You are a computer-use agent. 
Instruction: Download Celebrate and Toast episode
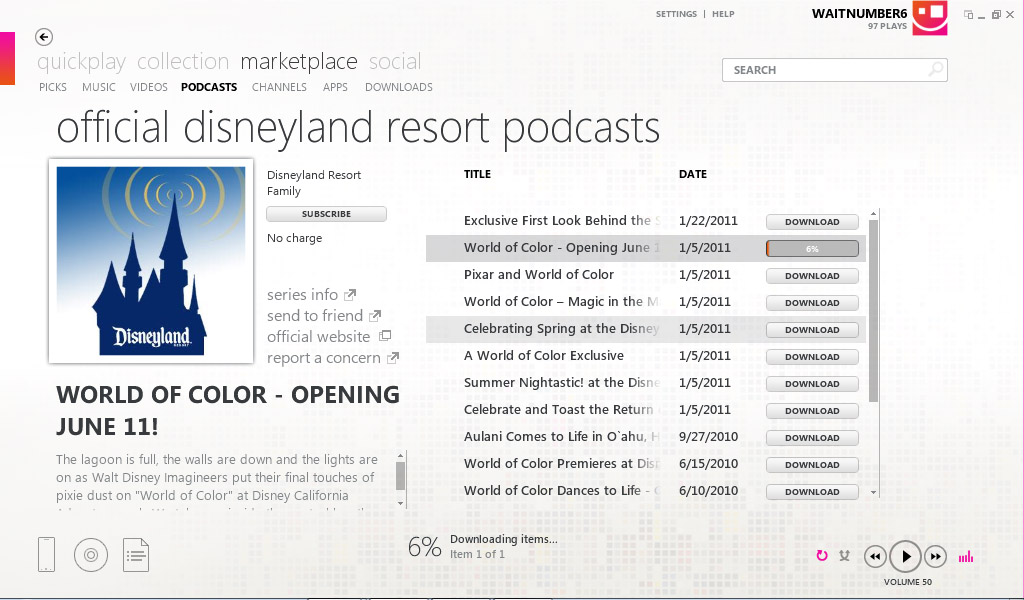(x=812, y=411)
